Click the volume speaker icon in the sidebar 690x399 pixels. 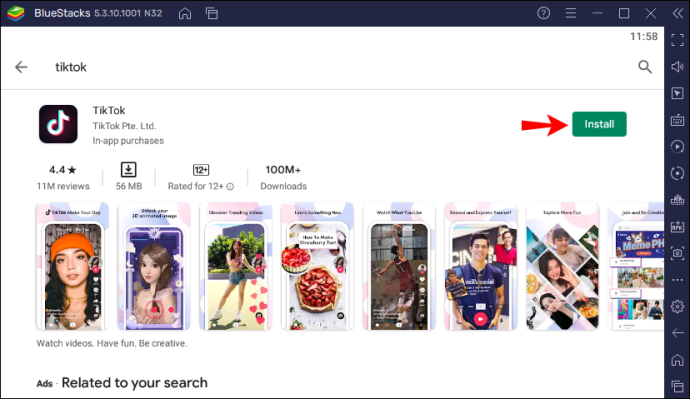pos(677,66)
